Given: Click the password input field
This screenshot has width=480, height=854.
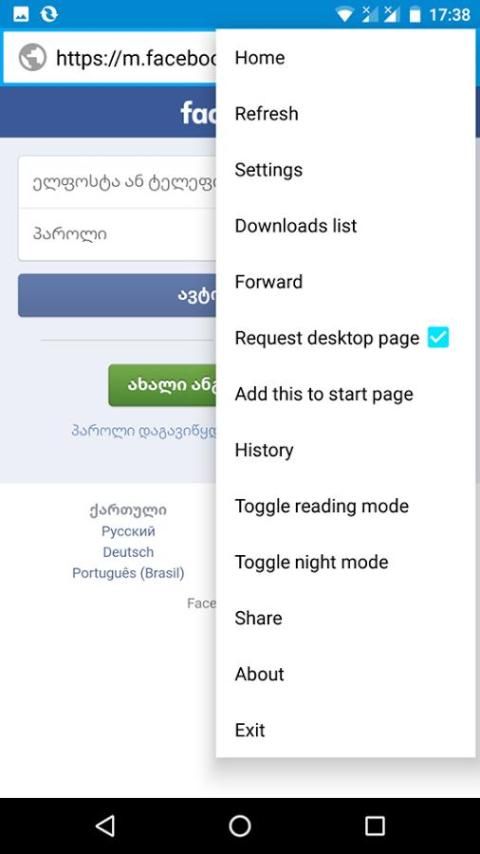Looking at the screenshot, I should point(117,234).
